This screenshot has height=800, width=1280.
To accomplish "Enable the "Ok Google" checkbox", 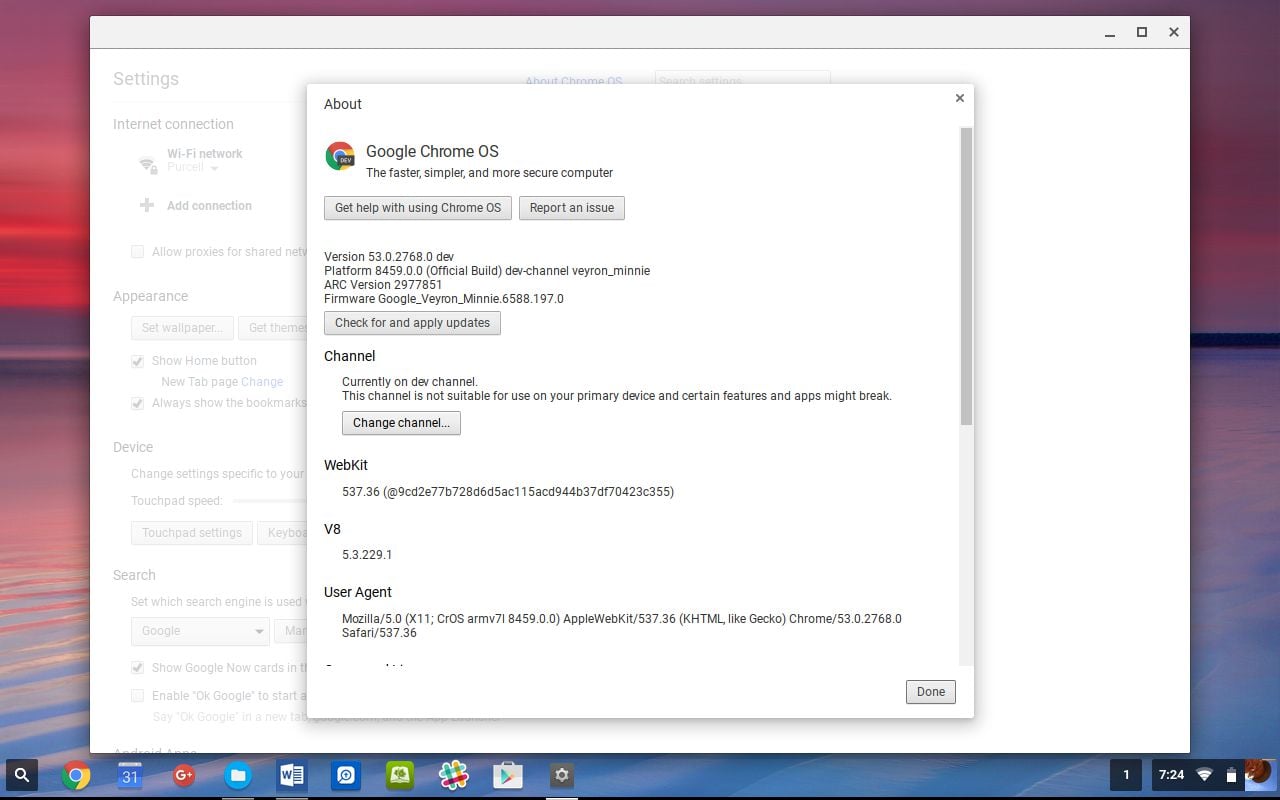I will coord(138,695).
